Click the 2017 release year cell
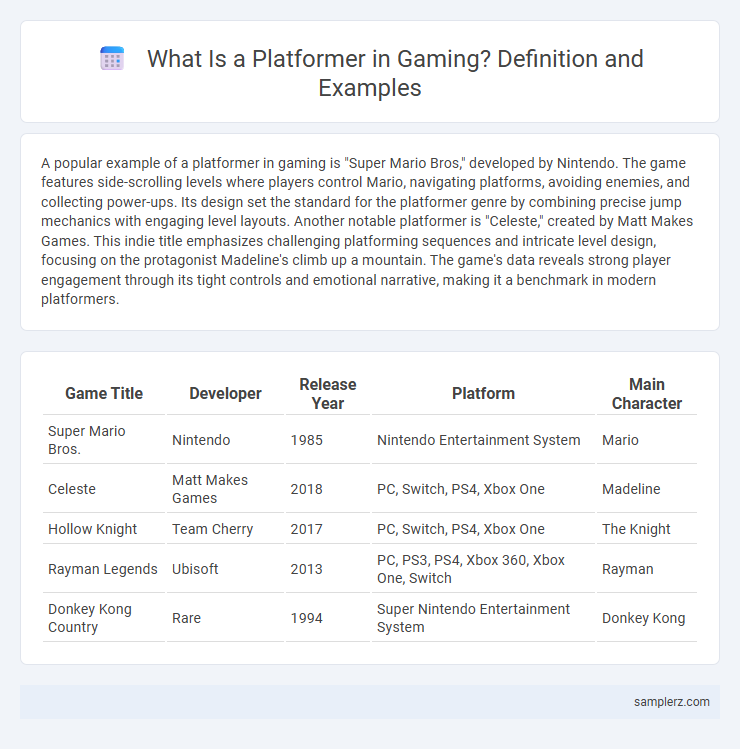The width and height of the screenshot is (740, 749). click(328, 529)
